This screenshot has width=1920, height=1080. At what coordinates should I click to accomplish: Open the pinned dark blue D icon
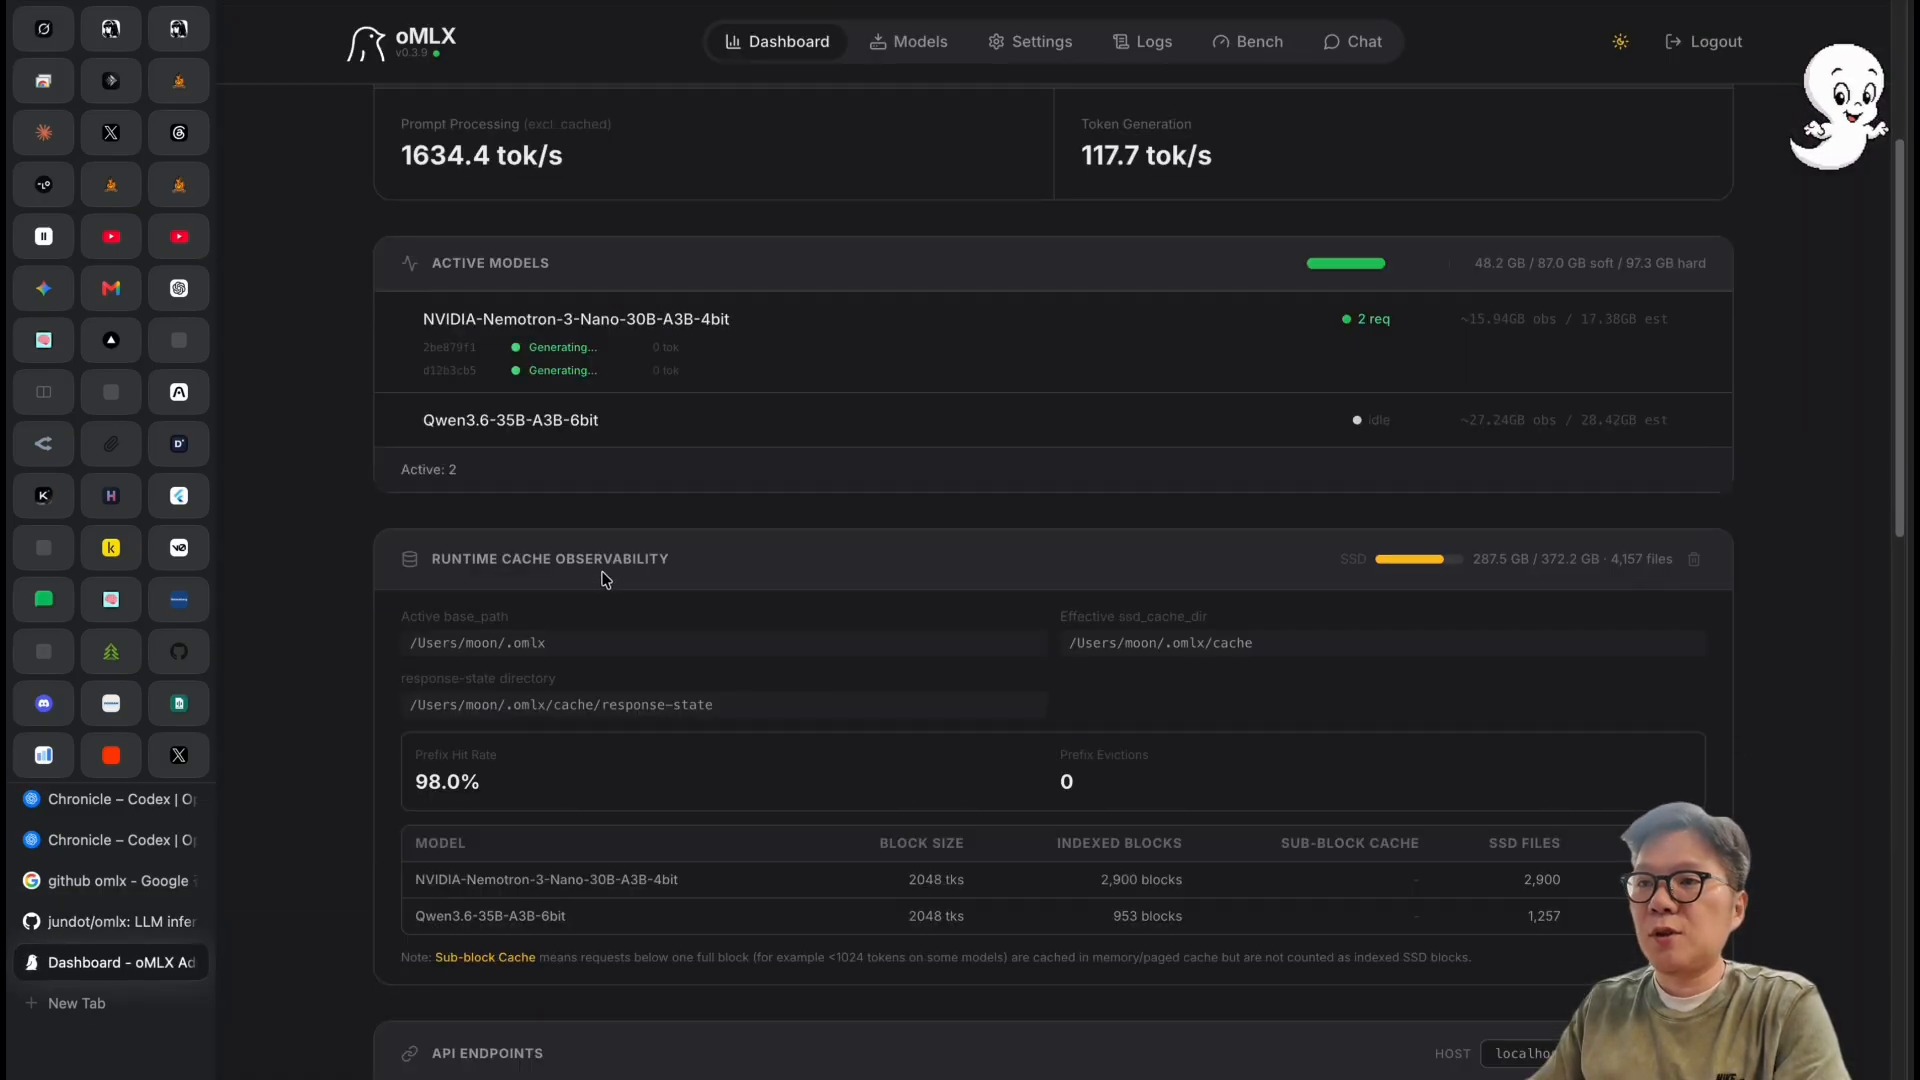179,444
